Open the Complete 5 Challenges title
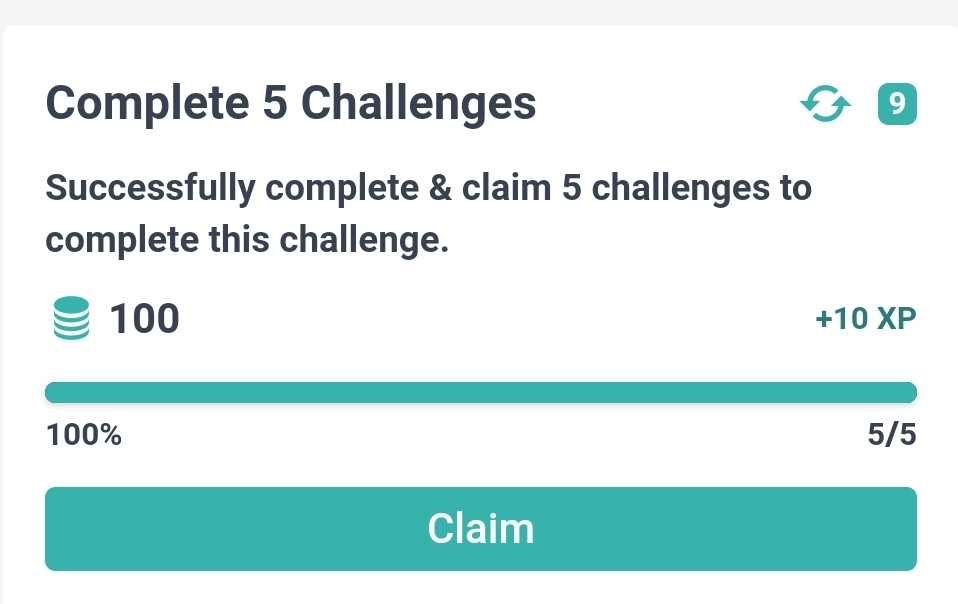This screenshot has height=604, width=958. coord(291,103)
